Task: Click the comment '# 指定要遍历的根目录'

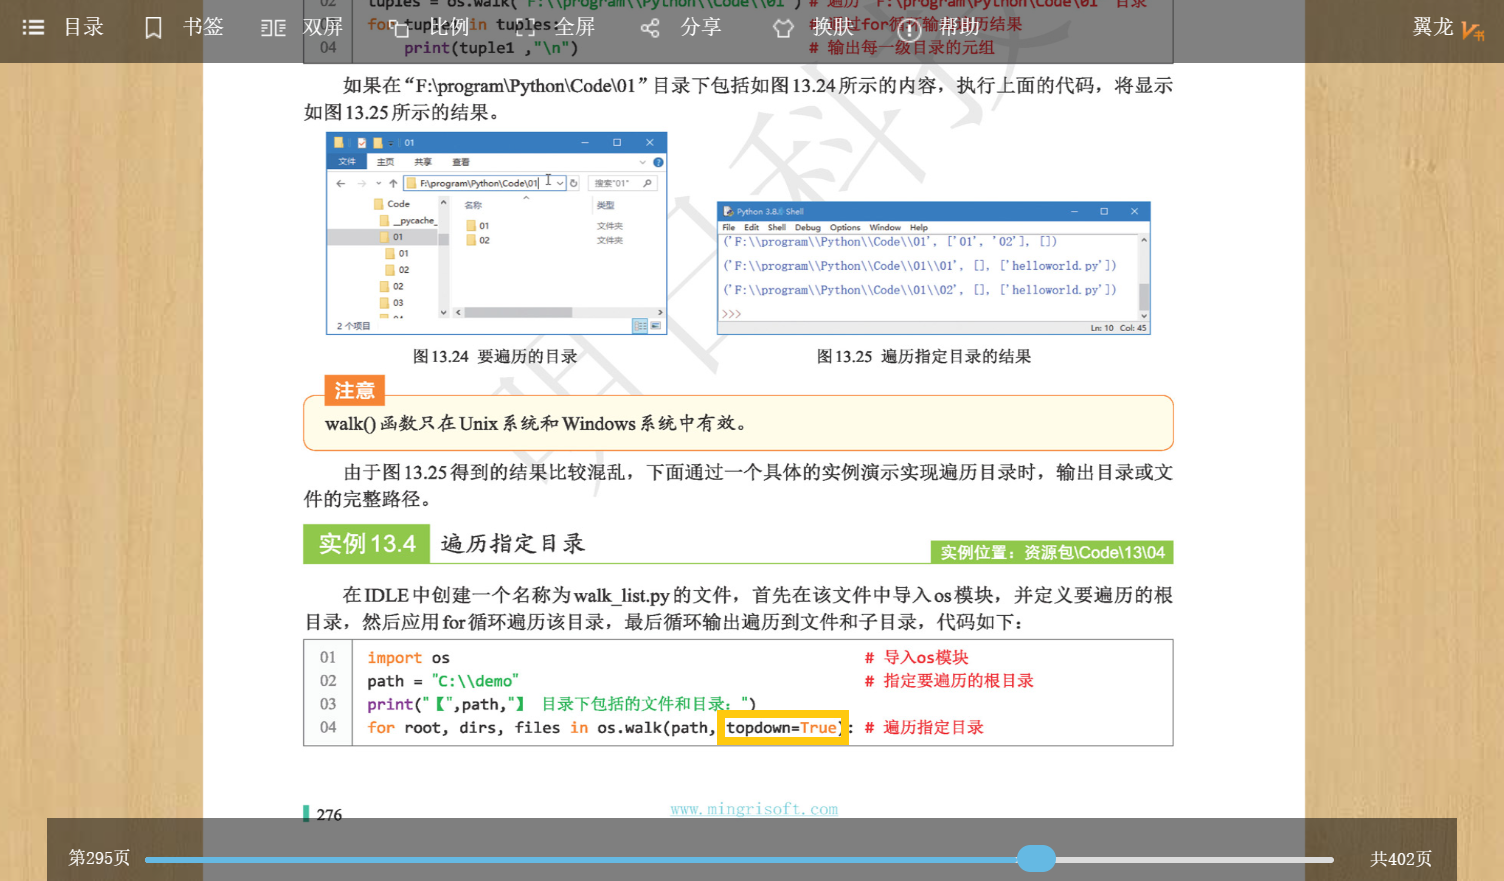Action: (x=949, y=680)
